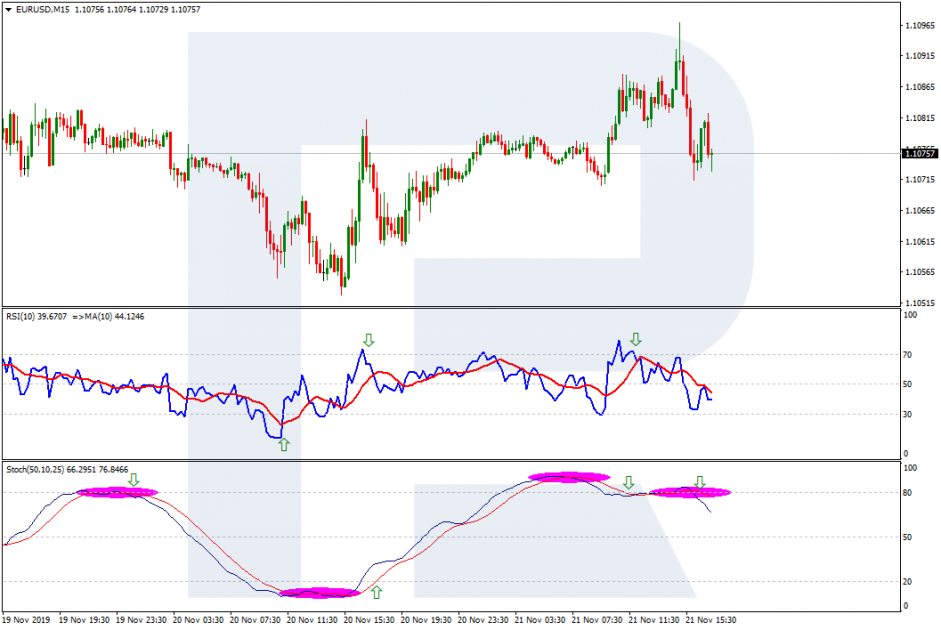Click price level 1.10865 on the axis
This screenshot has height=630, width=941.
coord(920,87)
